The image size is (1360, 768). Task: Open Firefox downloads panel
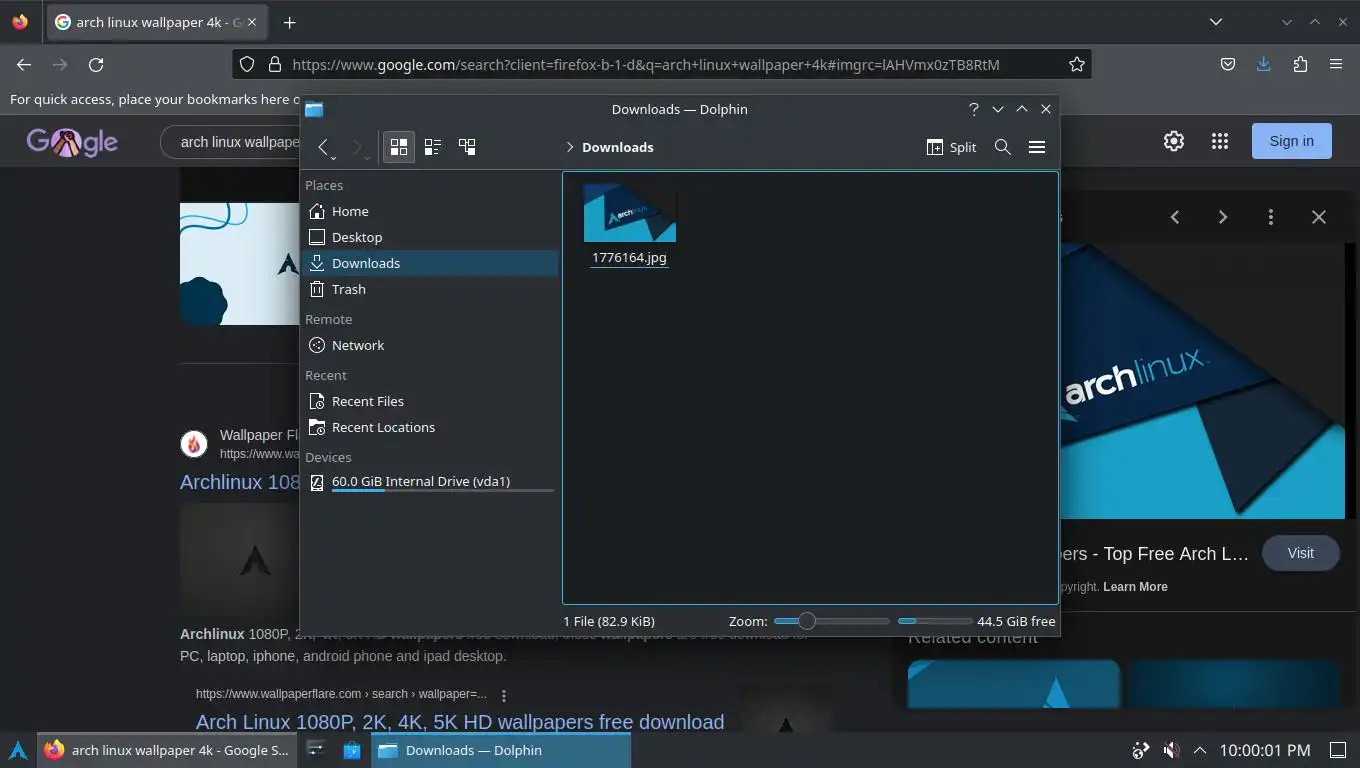tap(1264, 64)
